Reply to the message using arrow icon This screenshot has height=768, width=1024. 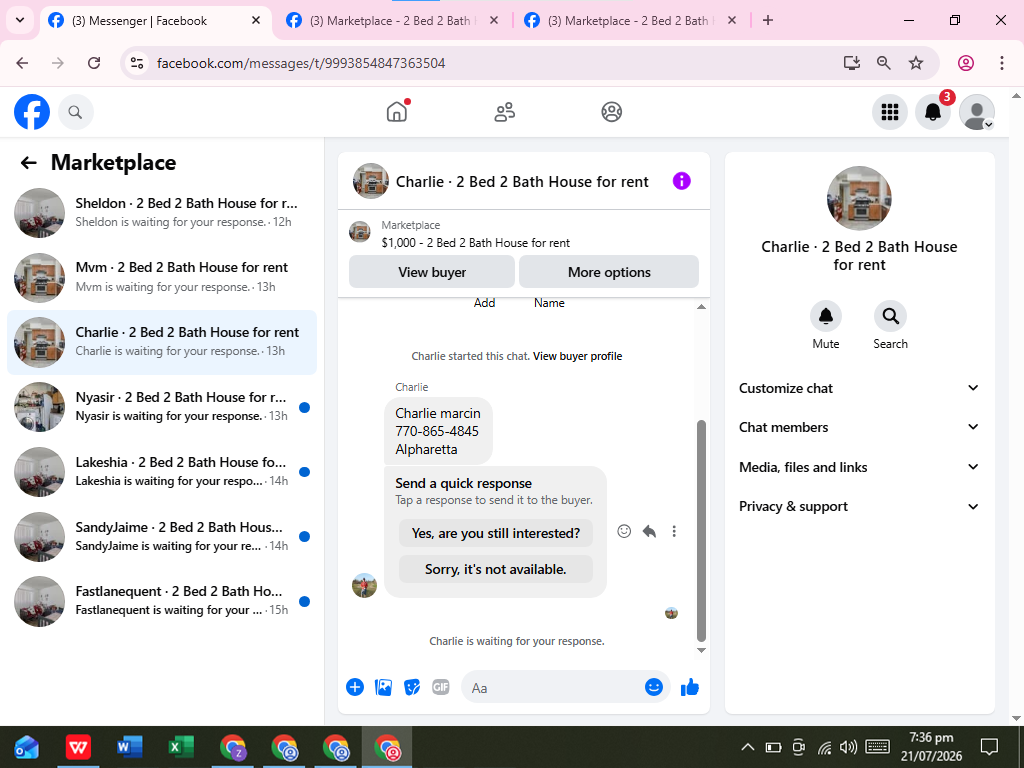tap(649, 531)
